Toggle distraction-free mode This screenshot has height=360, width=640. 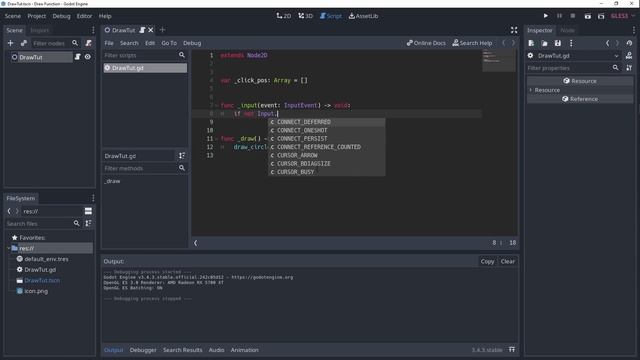[514, 30]
